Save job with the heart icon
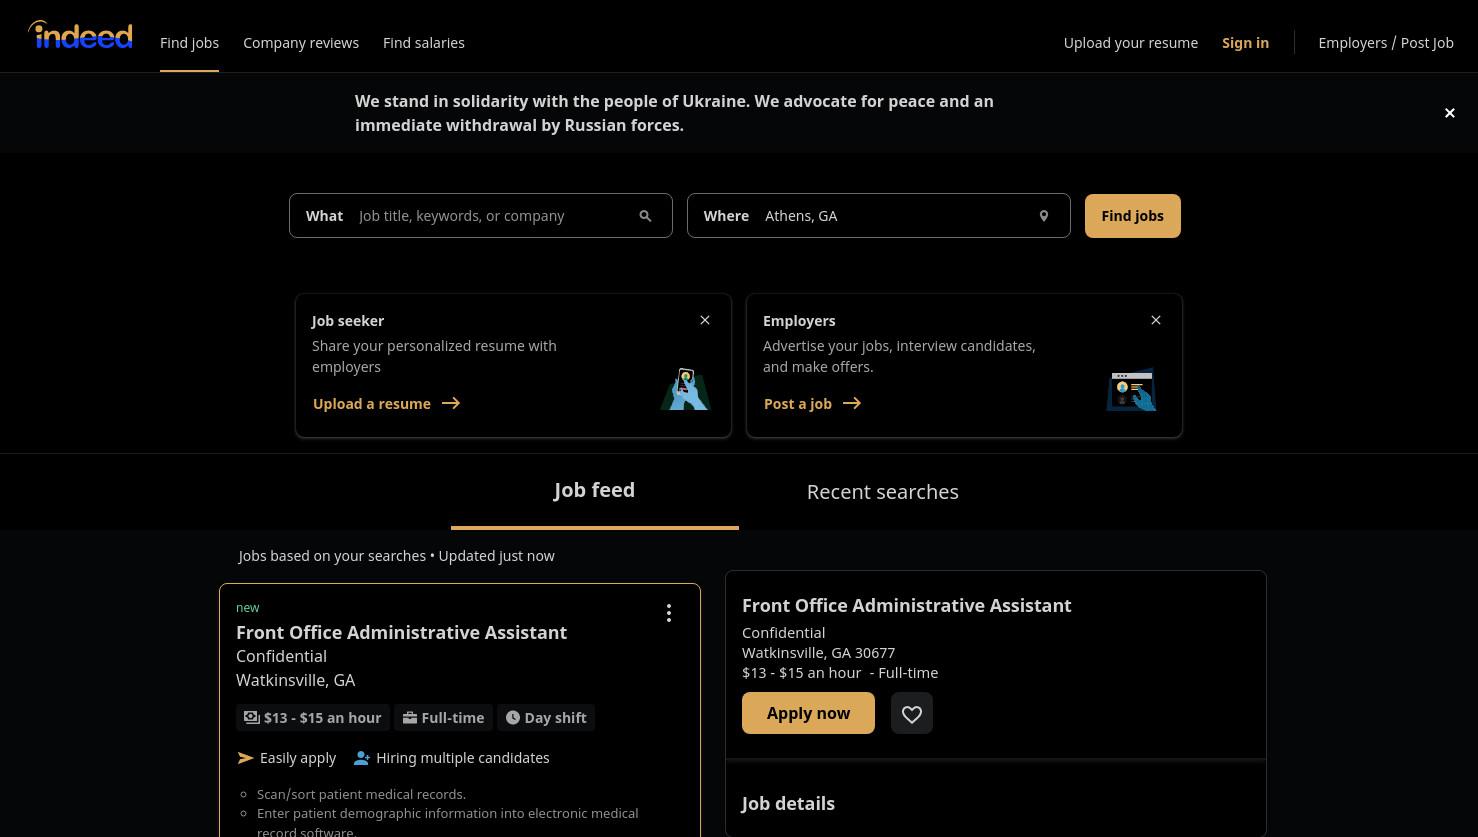This screenshot has width=1478, height=837. [x=911, y=713]
